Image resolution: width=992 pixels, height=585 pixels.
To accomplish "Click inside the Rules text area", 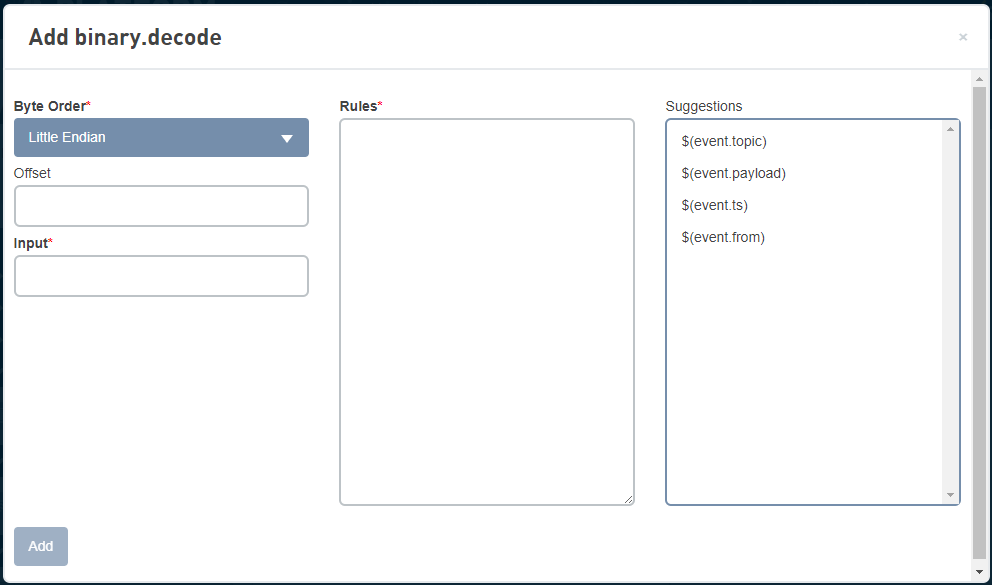I will pos(487,312).
